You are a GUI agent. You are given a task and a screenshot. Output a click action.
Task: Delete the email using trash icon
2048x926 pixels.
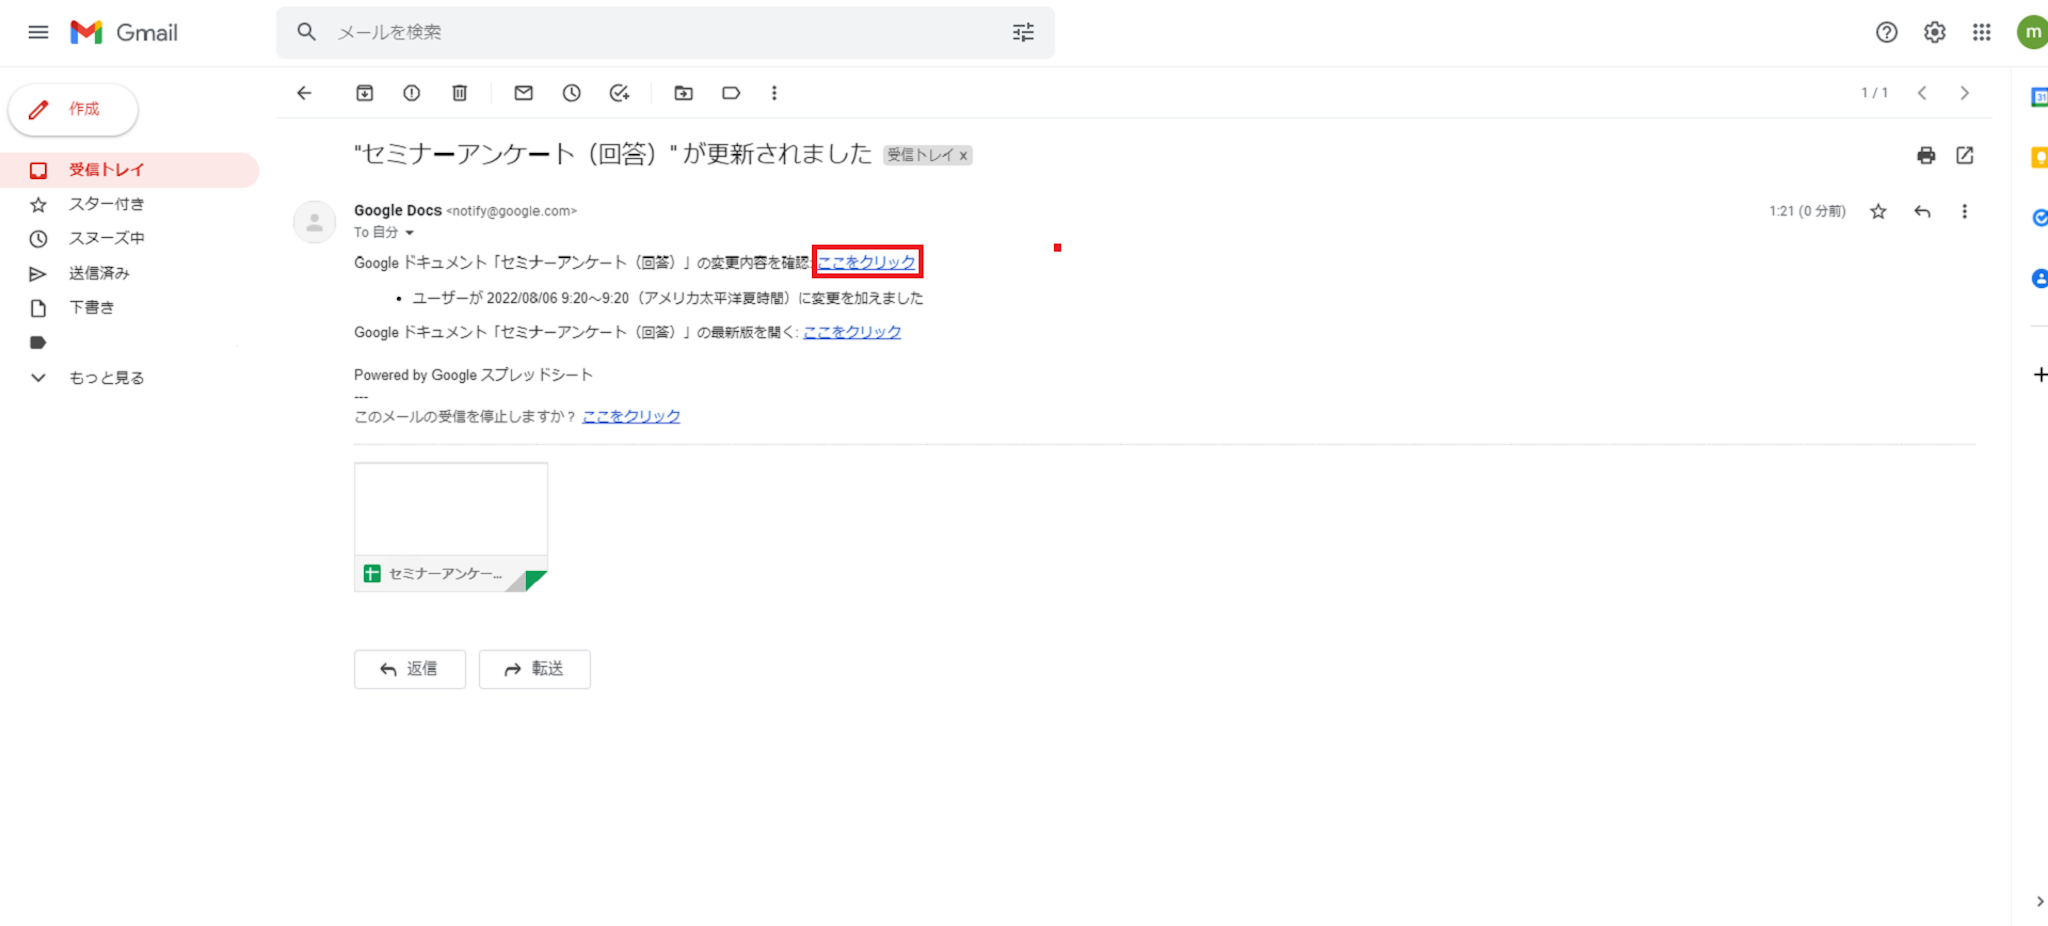click(x=460, y=93)
